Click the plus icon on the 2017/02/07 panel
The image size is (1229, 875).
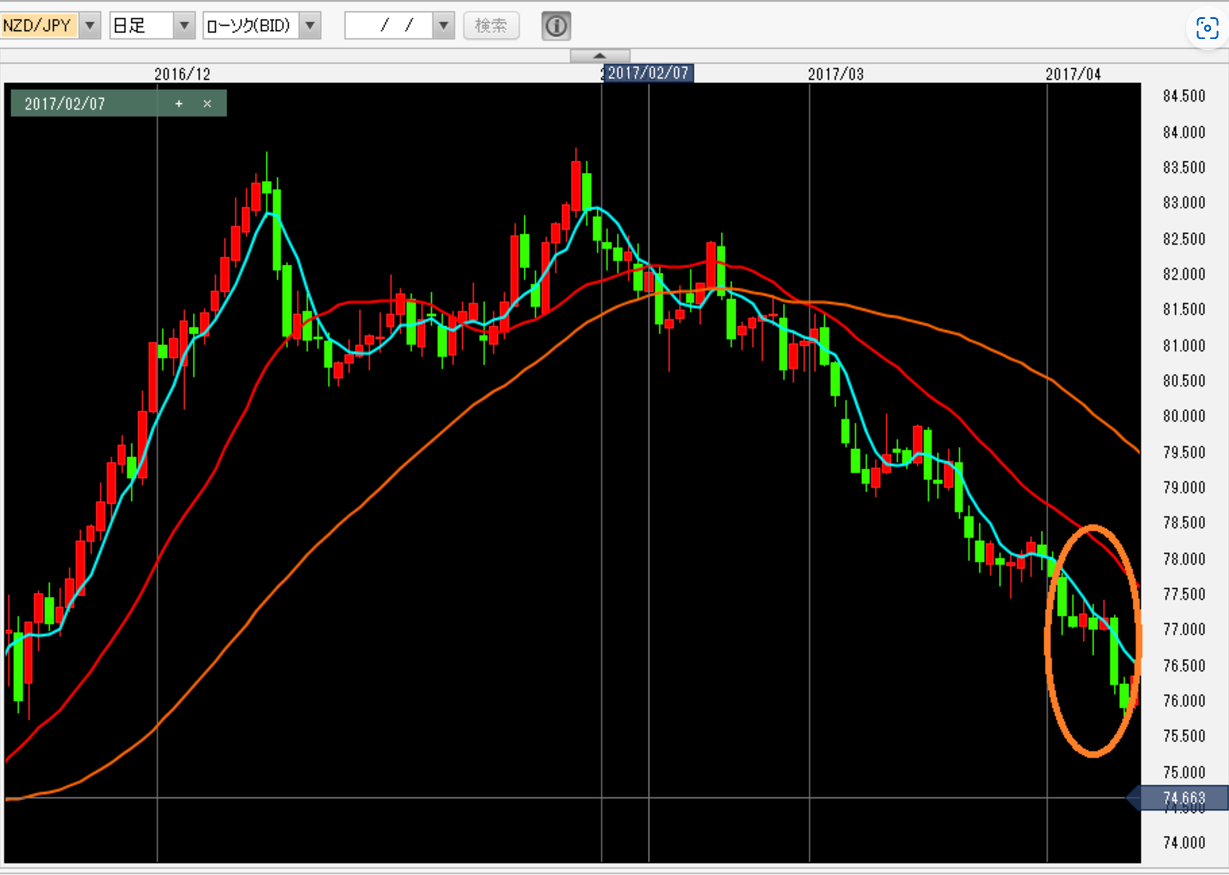tap(179, 104)
